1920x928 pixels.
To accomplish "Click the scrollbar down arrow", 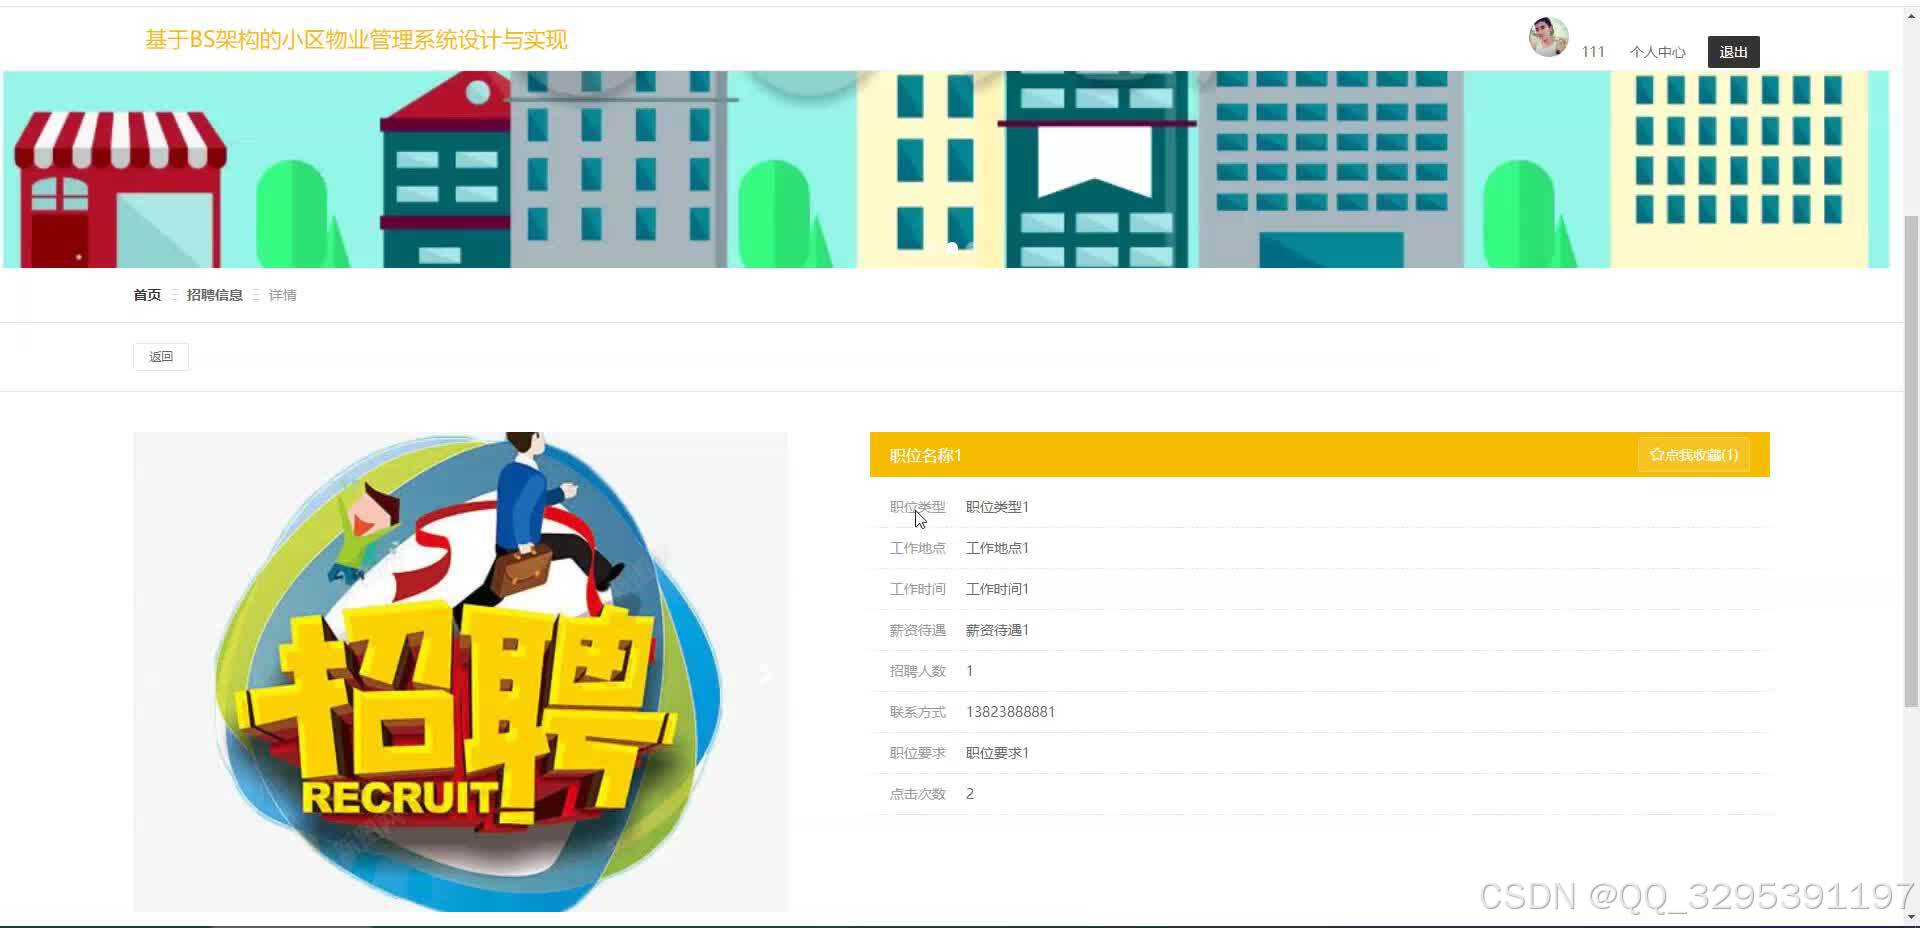I will click(x=1911, y=915).
